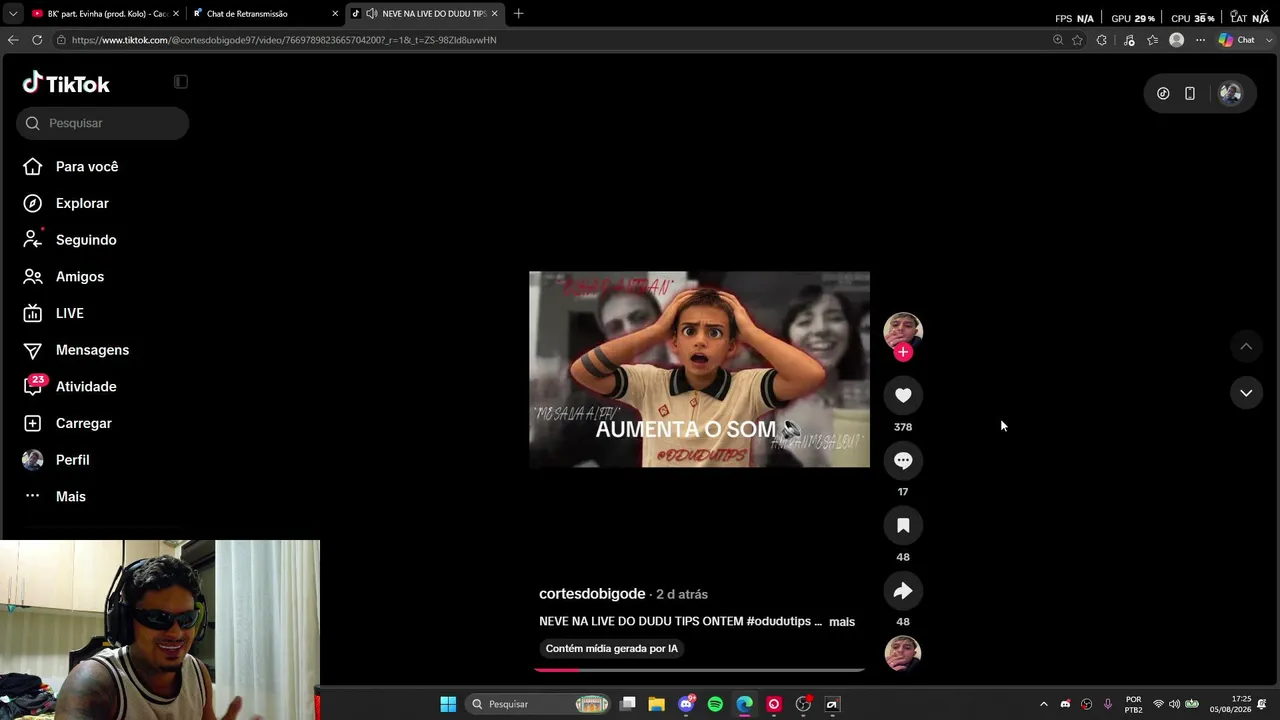
Task: Open the account avatar menu at top right
Action: click(1231, 94)
